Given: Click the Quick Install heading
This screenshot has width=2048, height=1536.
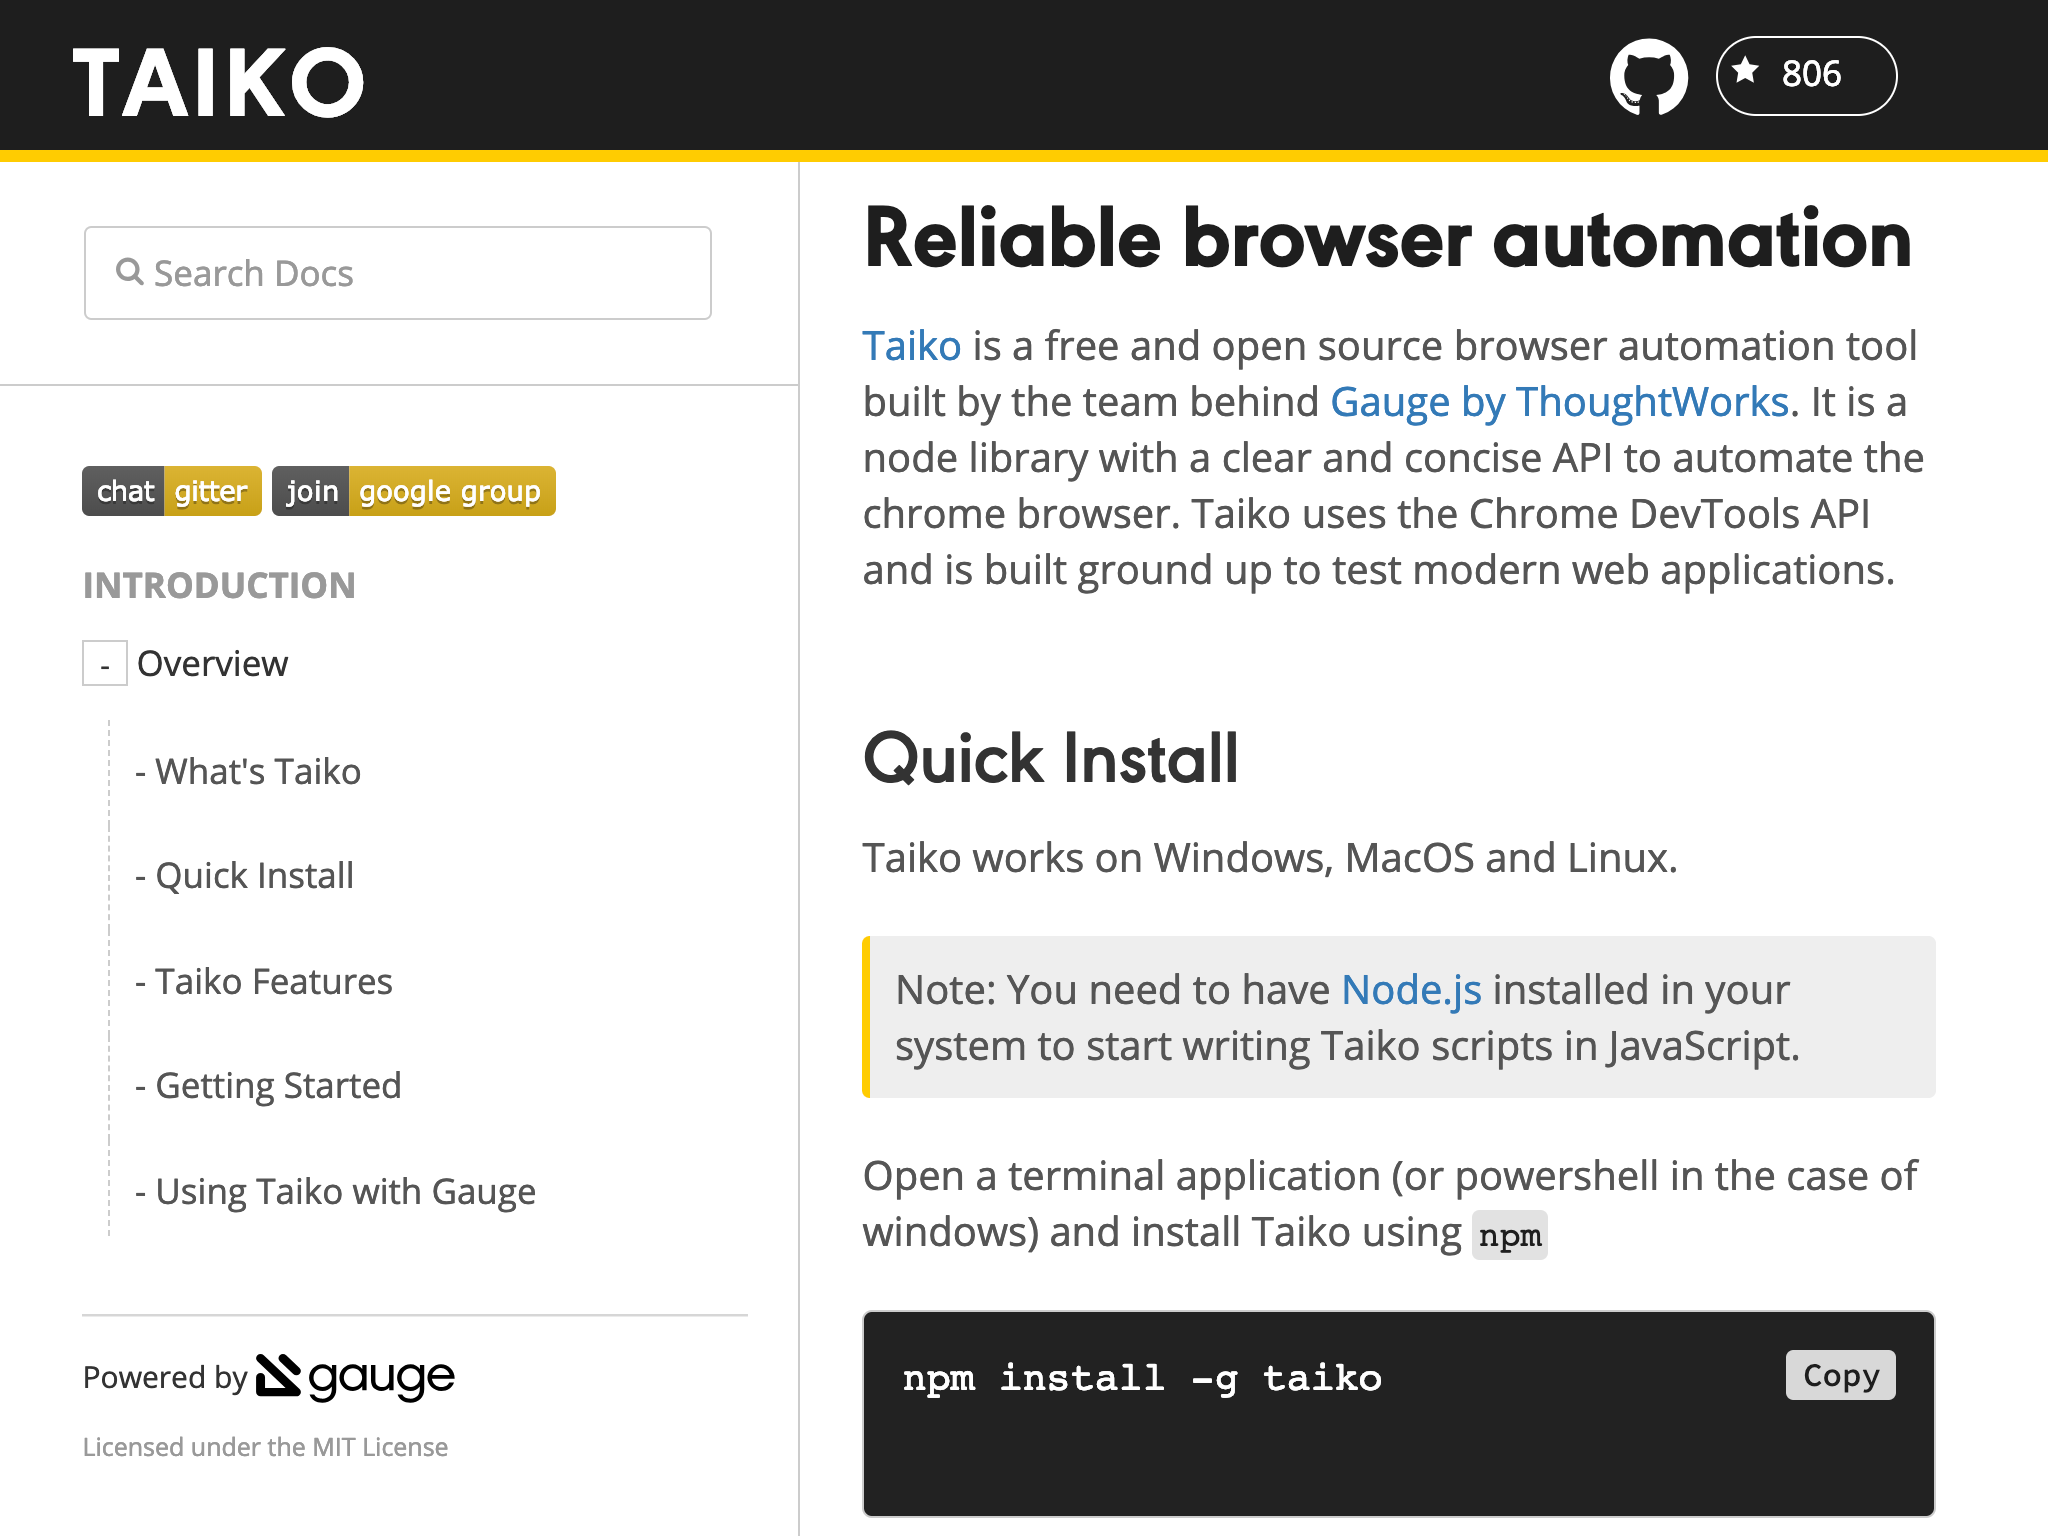Looking at the screenshot, I should point(1051,759).
